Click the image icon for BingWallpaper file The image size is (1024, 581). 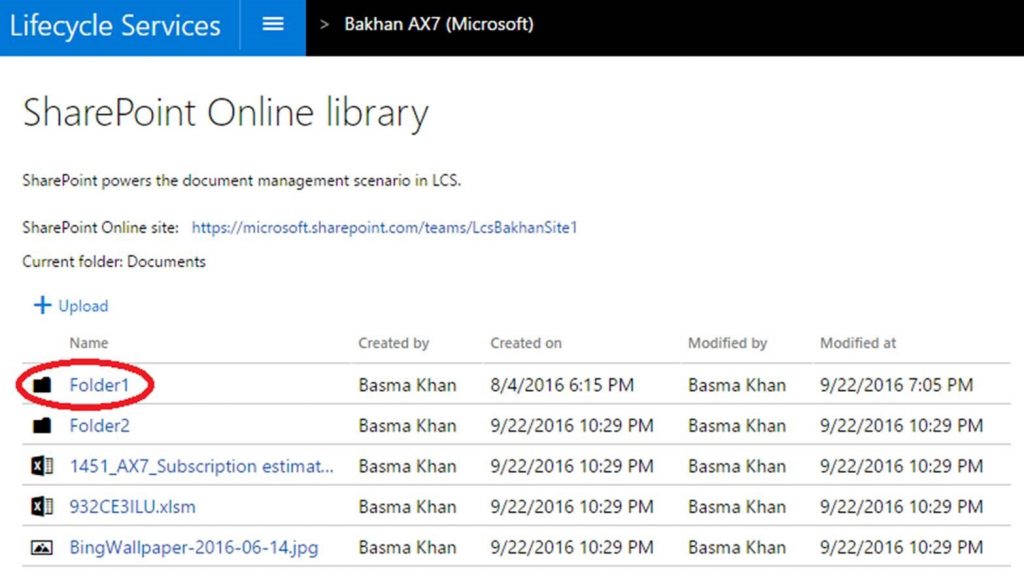[42, 548]
